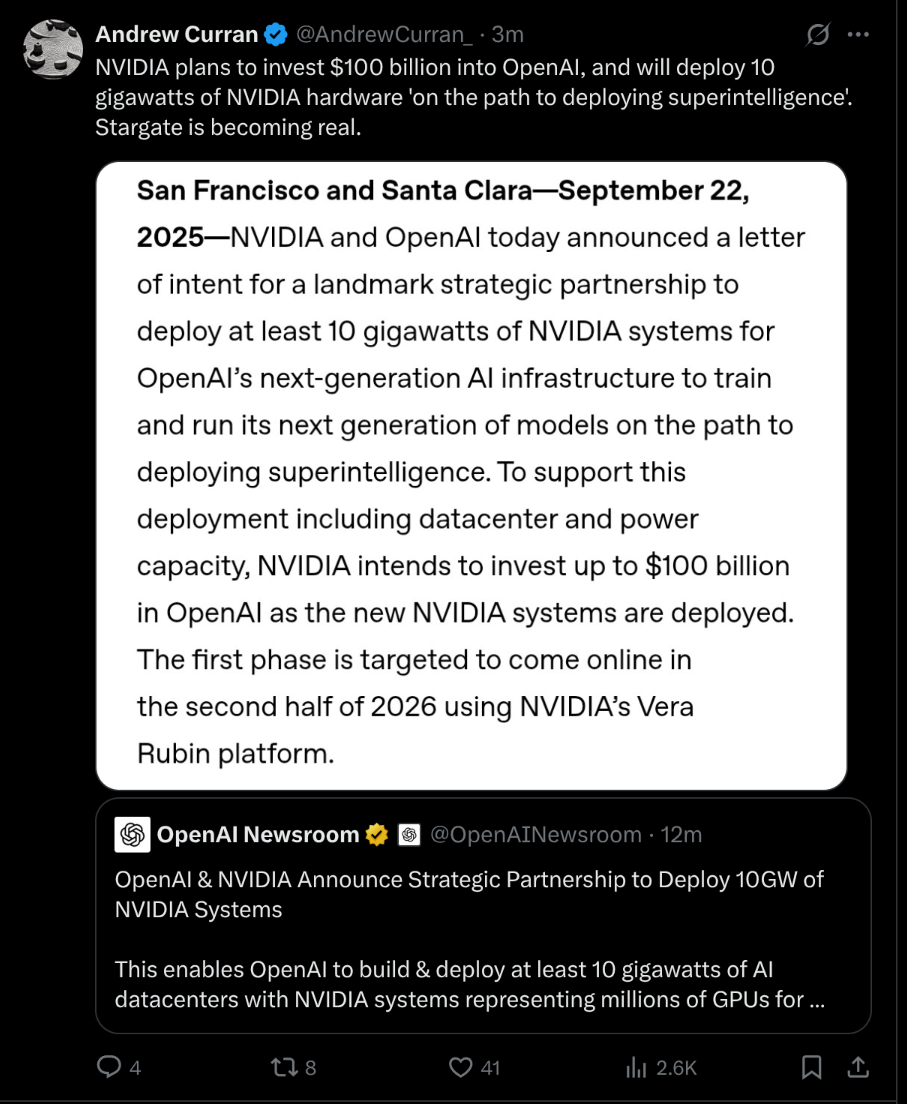Reply to the post via the comment icon
The width and height of the screenshot is (907, 1104).
[109, 1067]
